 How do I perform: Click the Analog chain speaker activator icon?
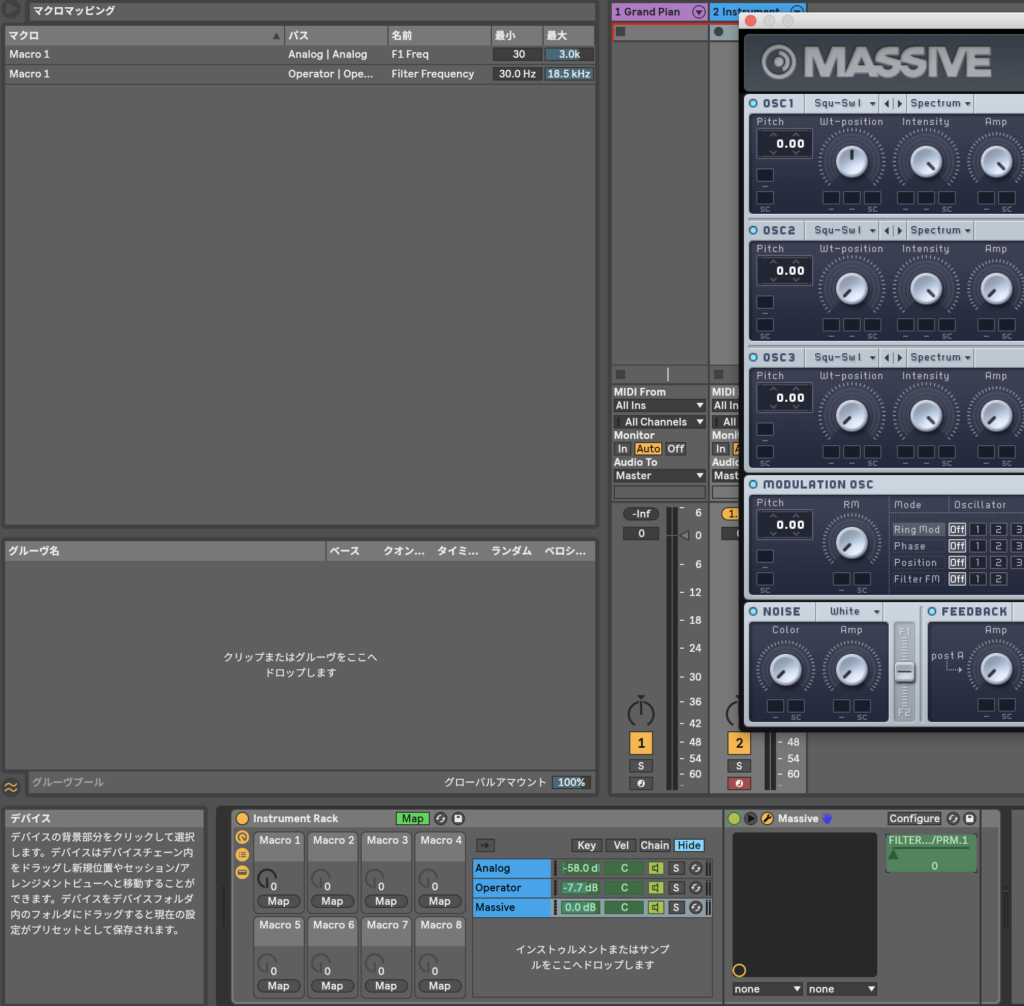tap(656, 868)
